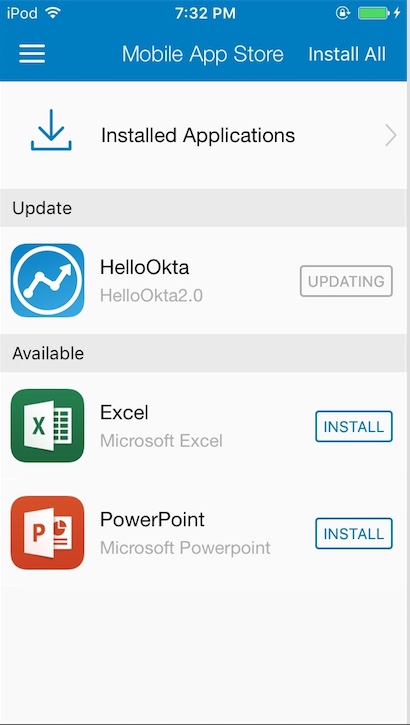Expand Installed Applications via chevron
Image resolution: width=410 pixels, height=725 pixels.
(x=391, y=136)
